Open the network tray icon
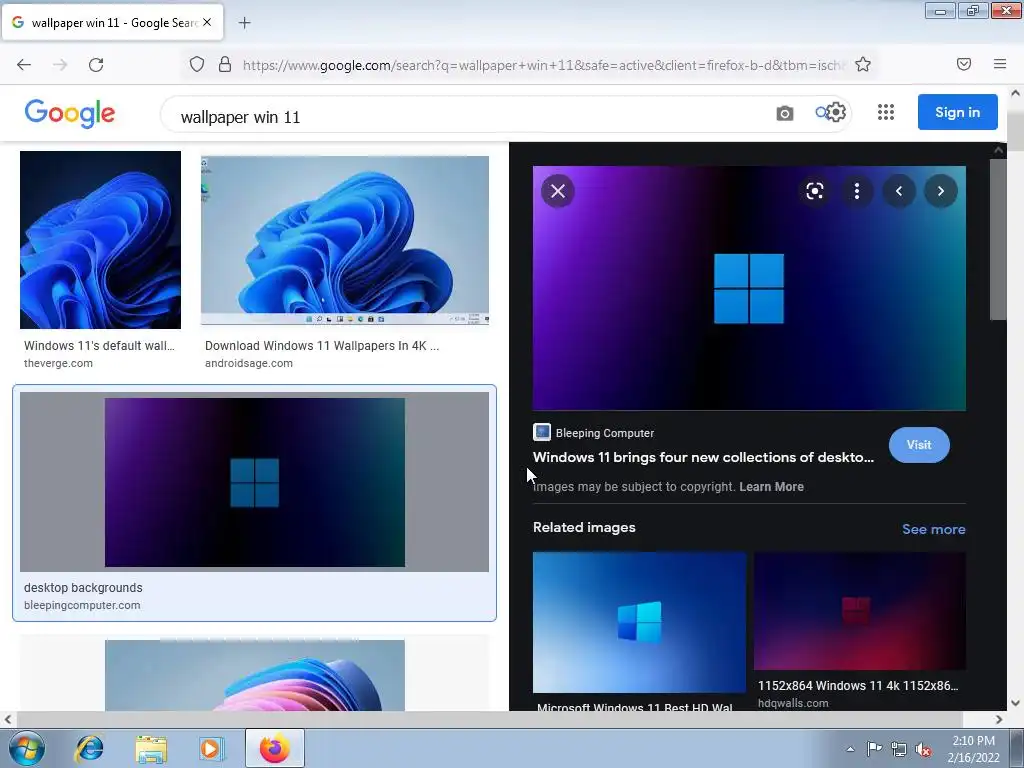Image resolution: width=1024 pixels, height=768 pixels. (x=899, y=749)
